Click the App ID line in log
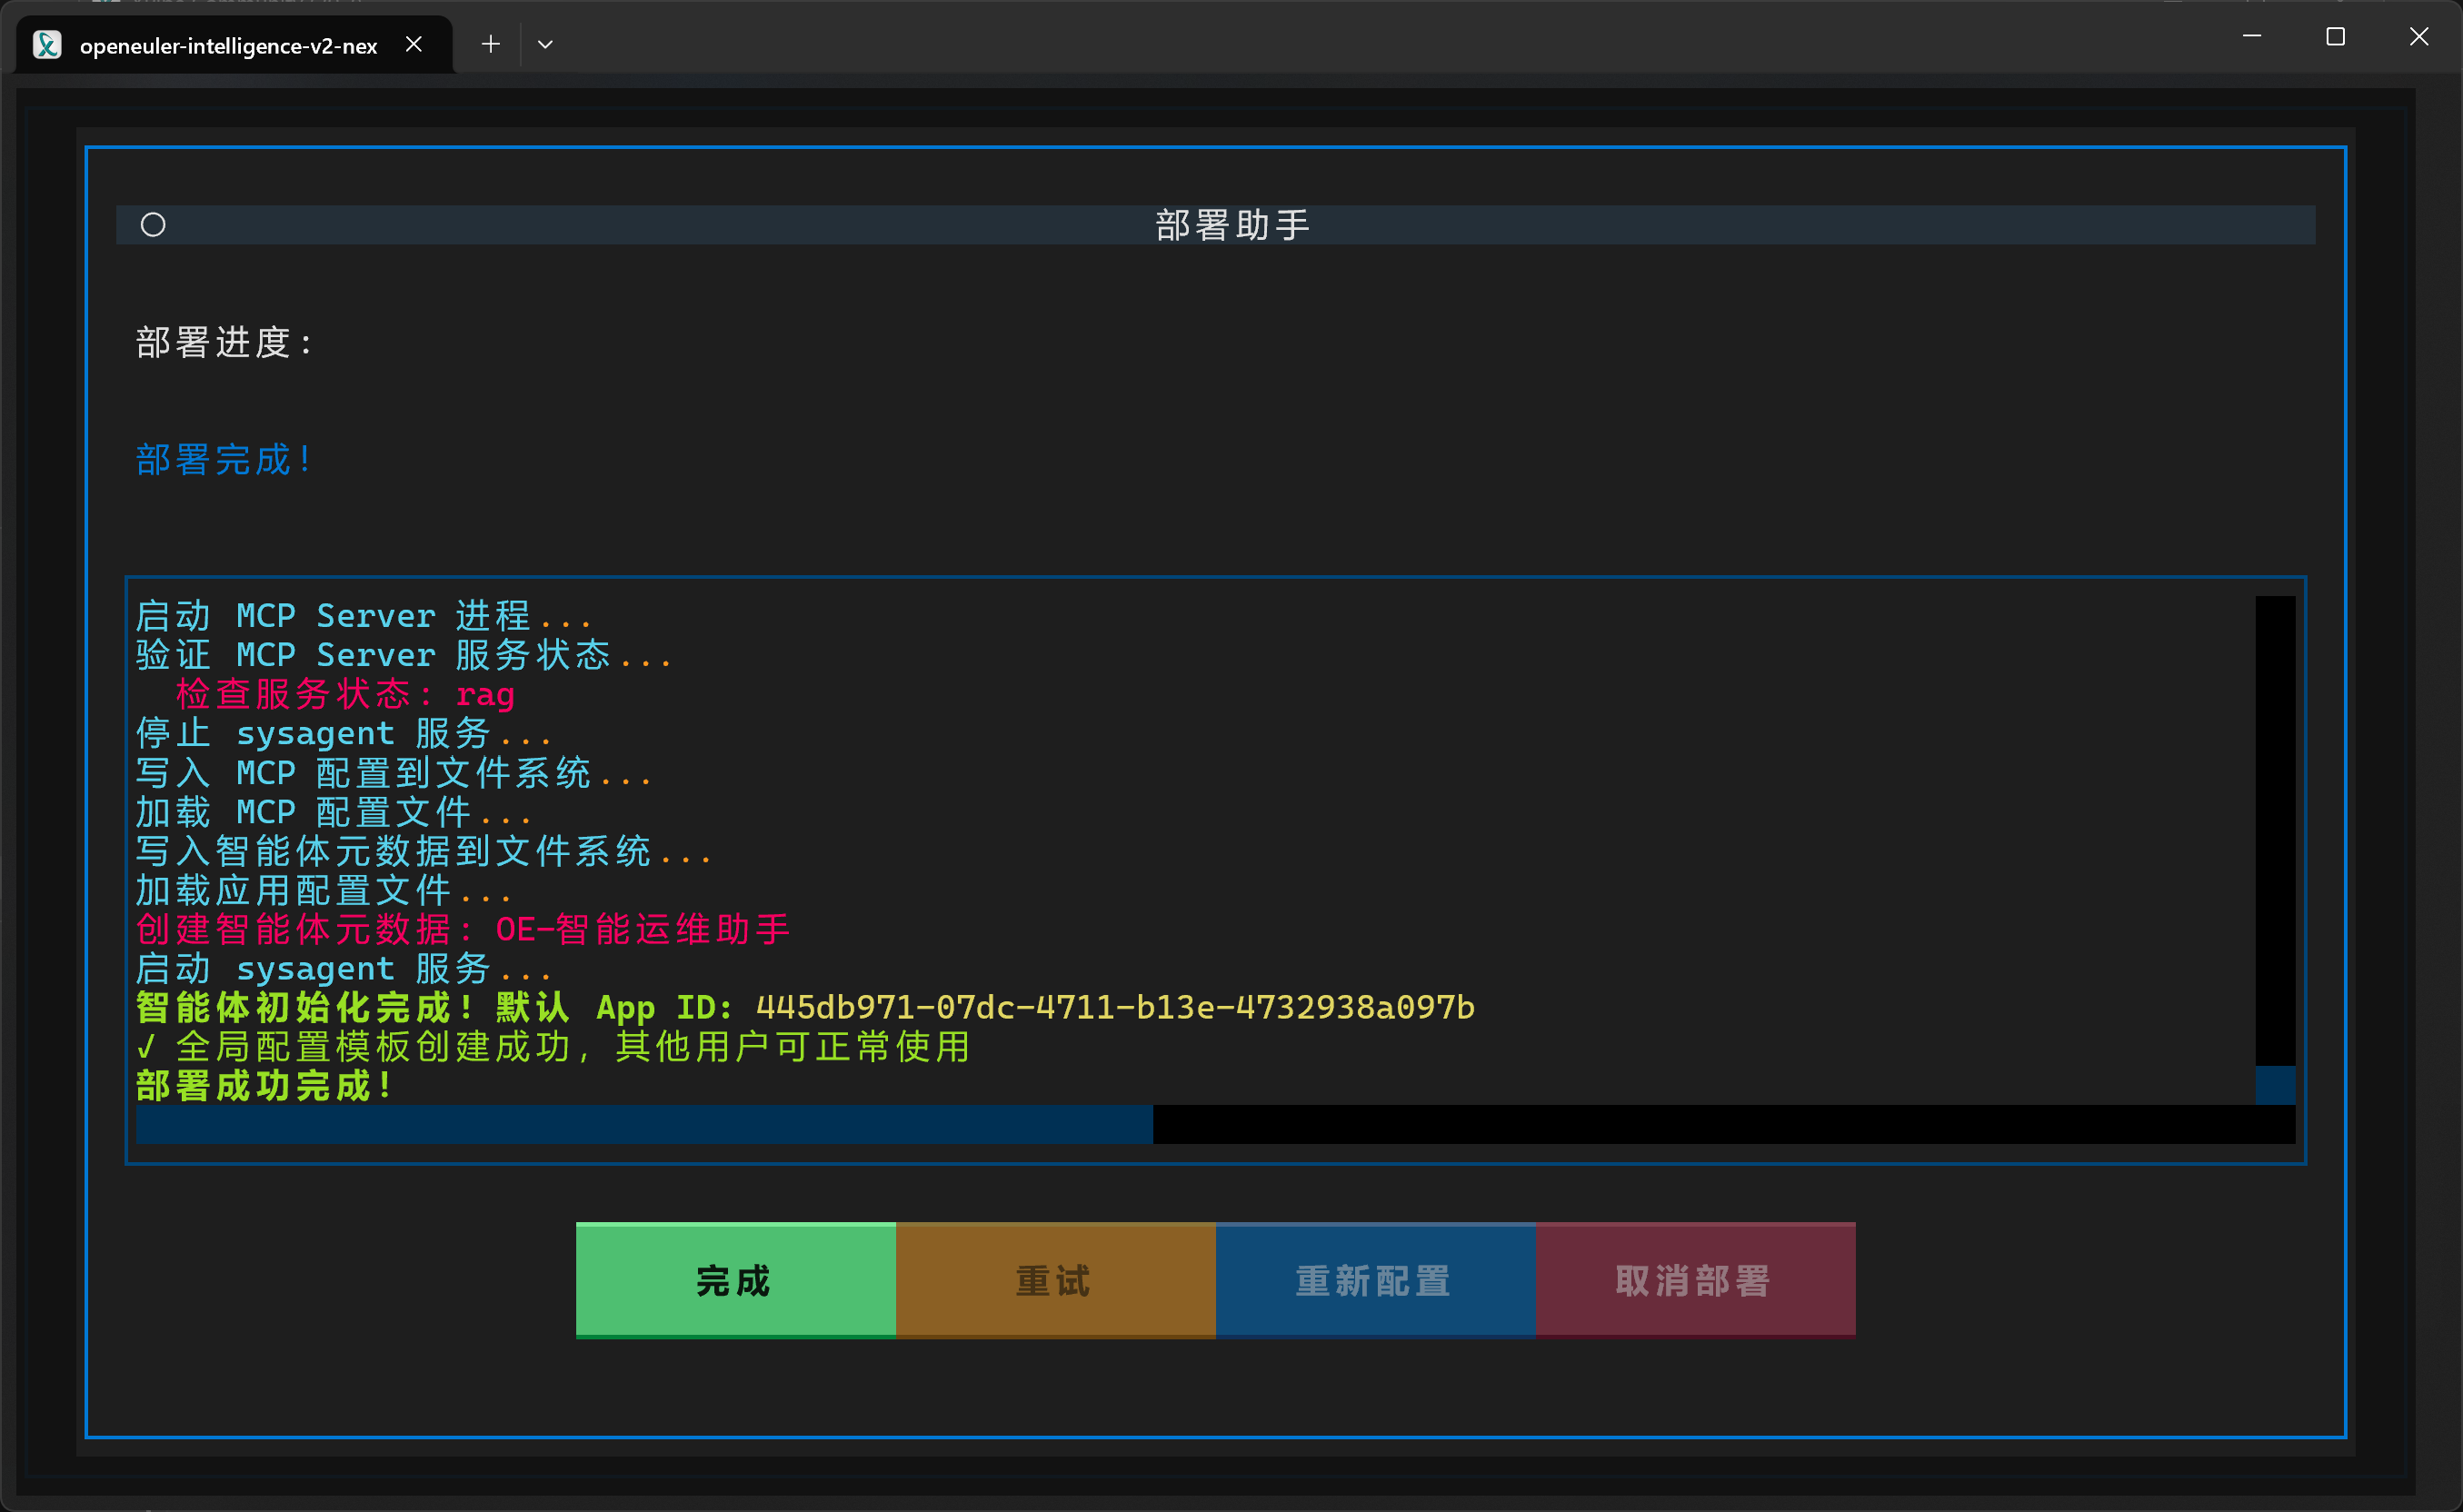Screen dimensions: 2463x1512 [x=804, y=1007]
